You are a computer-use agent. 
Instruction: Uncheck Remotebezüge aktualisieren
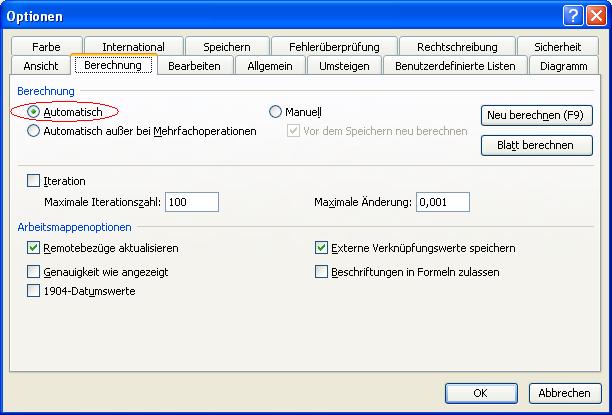34,247
